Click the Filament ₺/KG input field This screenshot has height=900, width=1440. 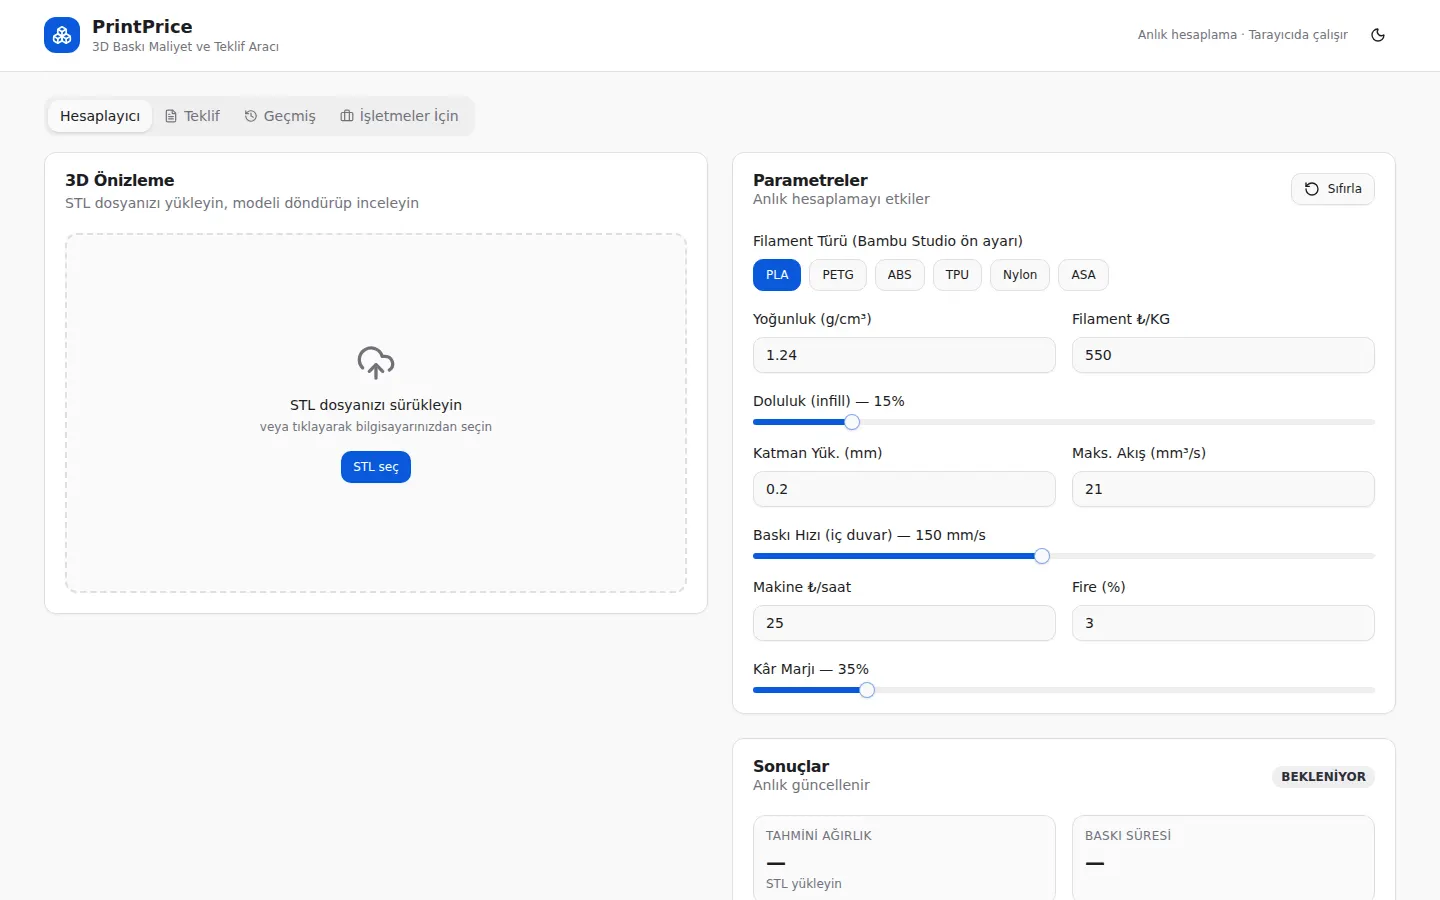(x=1223, y=355)
